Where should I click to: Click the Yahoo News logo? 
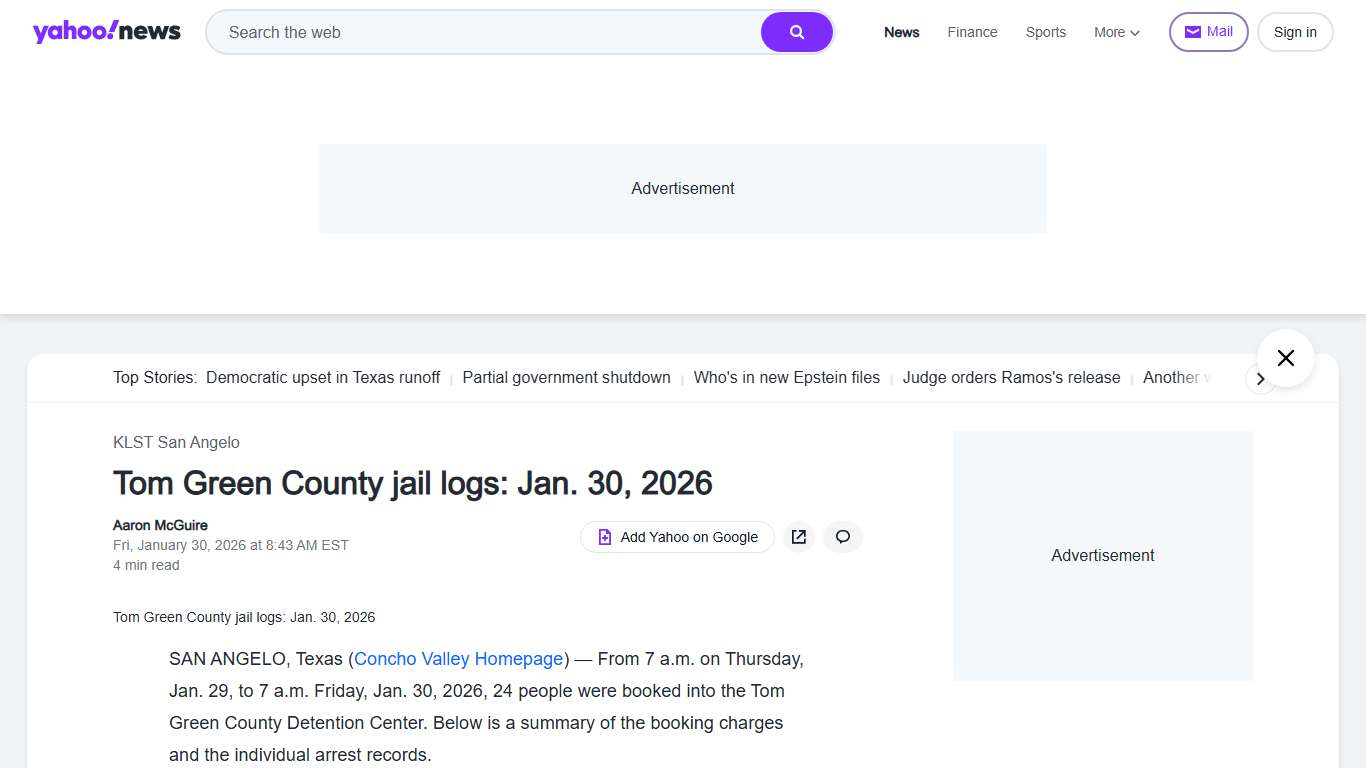pos(106,31)
